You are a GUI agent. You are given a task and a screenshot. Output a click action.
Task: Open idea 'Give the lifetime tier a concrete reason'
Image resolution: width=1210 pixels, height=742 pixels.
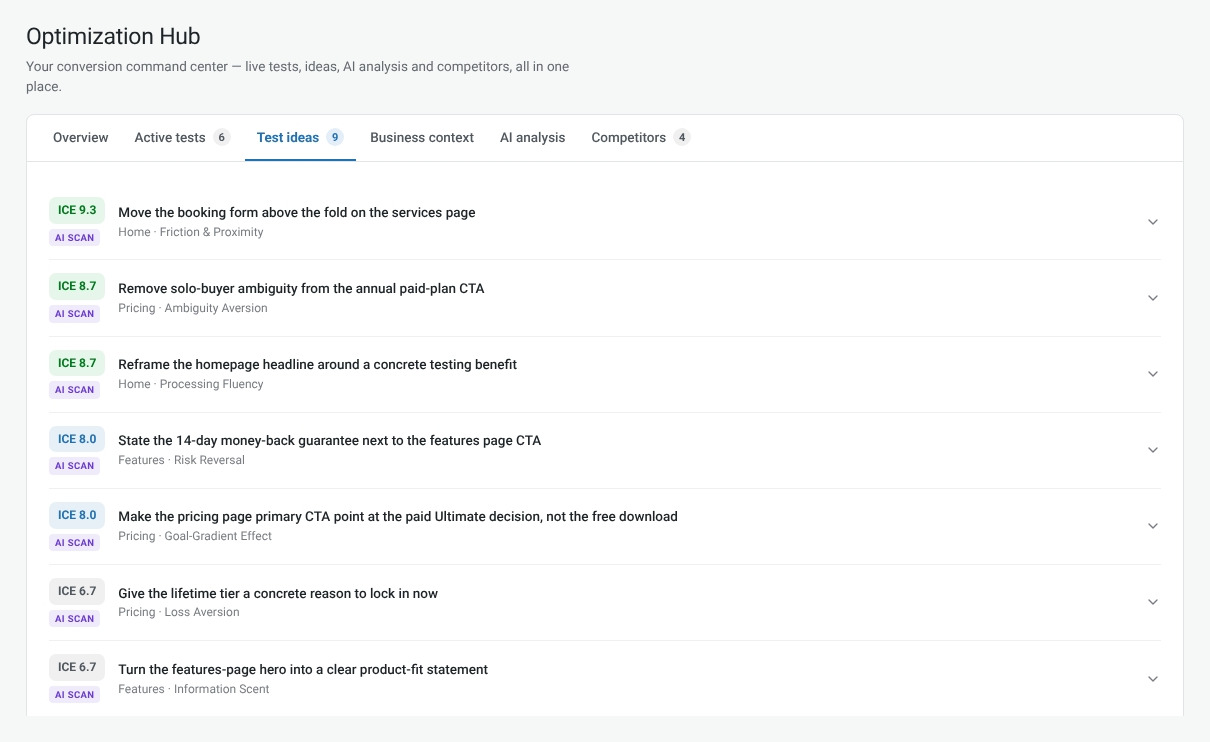coord(278,594)
